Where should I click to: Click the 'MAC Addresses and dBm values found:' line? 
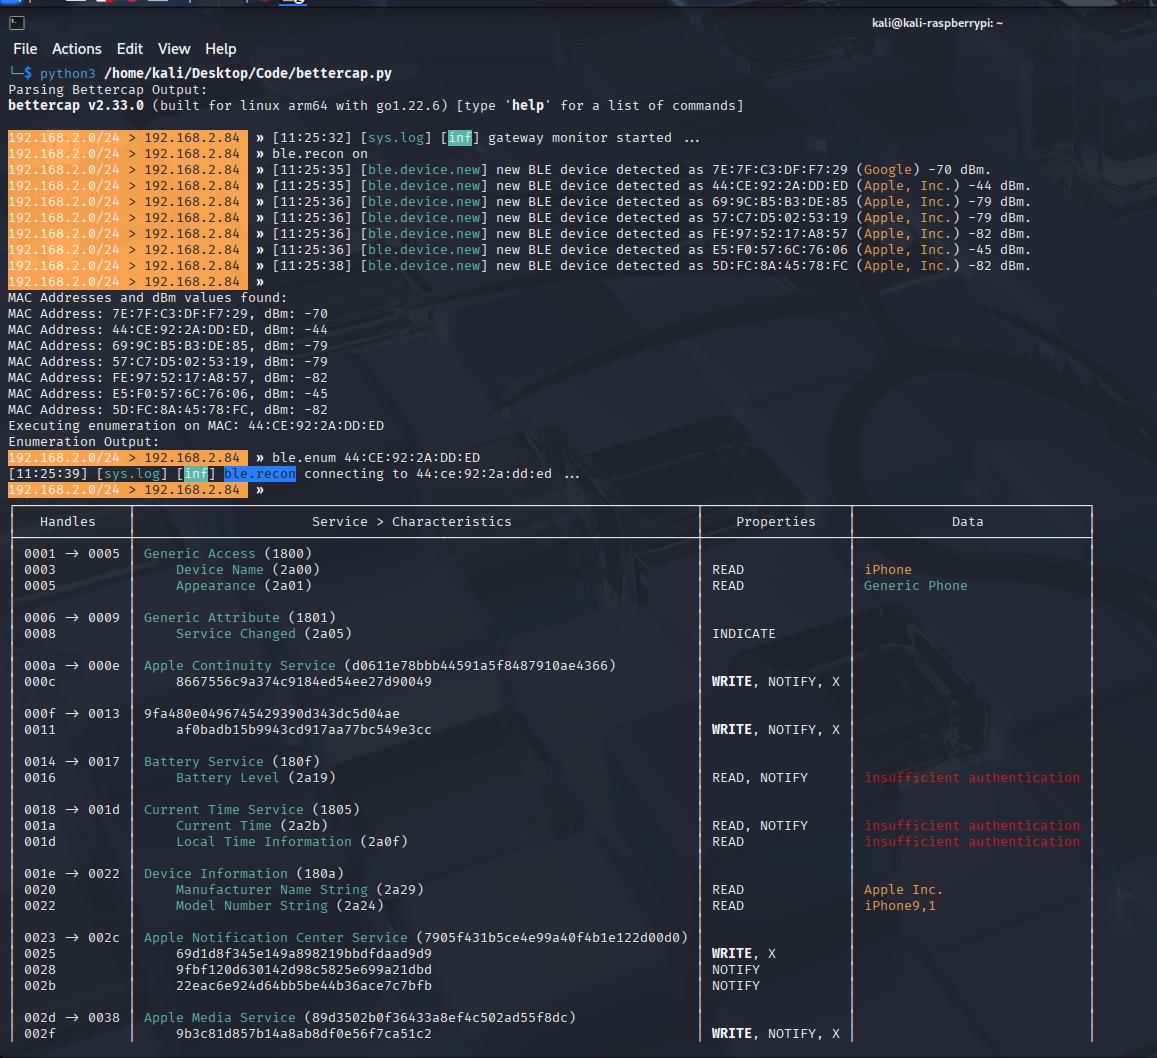pyautogui.click(x=148, y=297)
